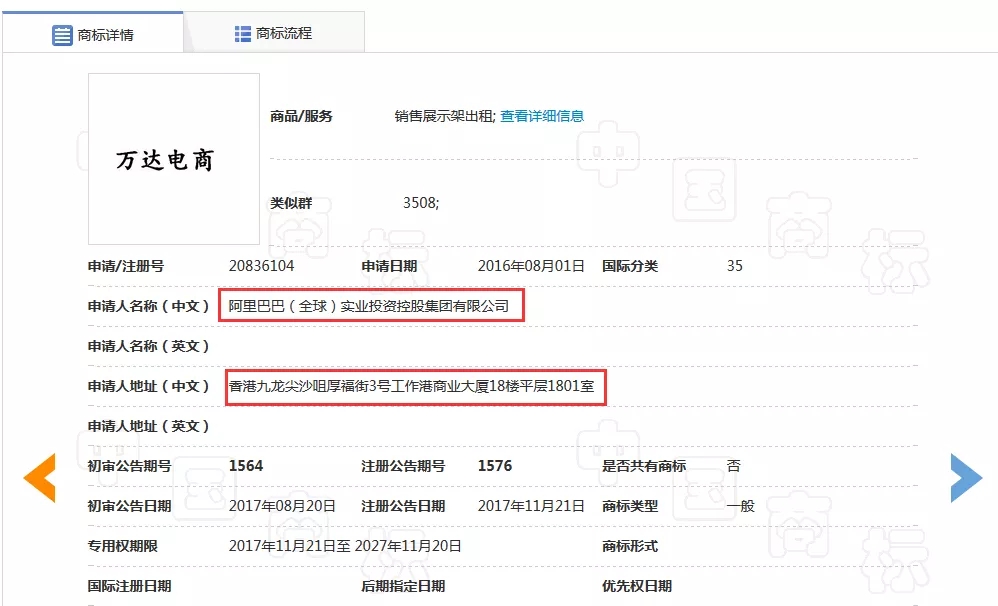Click registration announcement date 2017年11月21日
Image resolution: width=998 pixels, height=606 pixels.
(530, 506)
